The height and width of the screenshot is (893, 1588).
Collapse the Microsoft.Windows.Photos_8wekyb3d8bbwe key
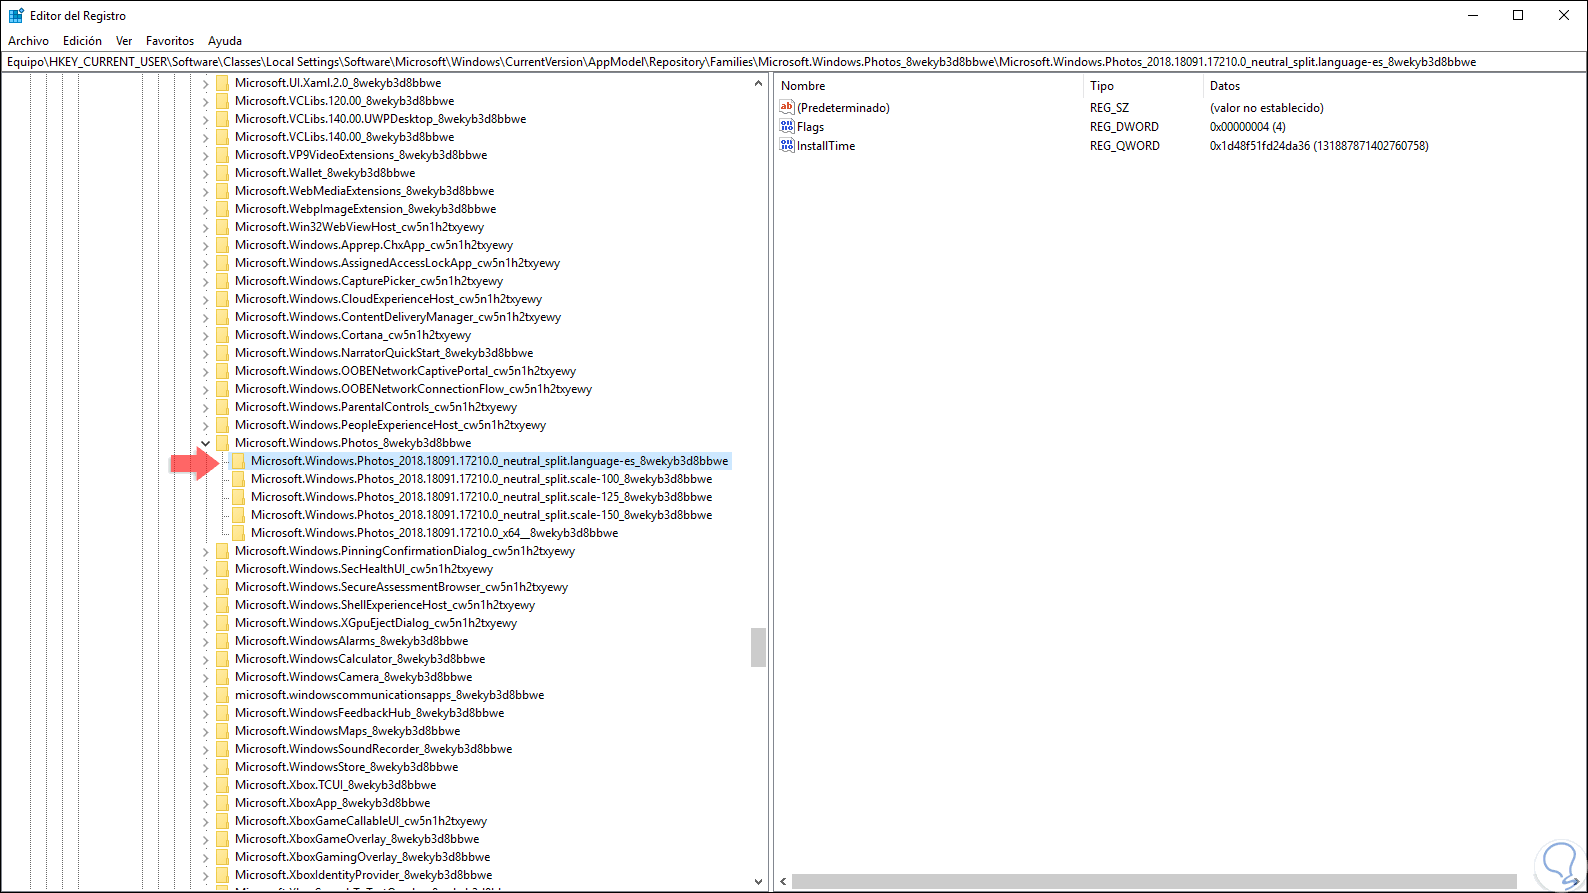tap(206, 443)
